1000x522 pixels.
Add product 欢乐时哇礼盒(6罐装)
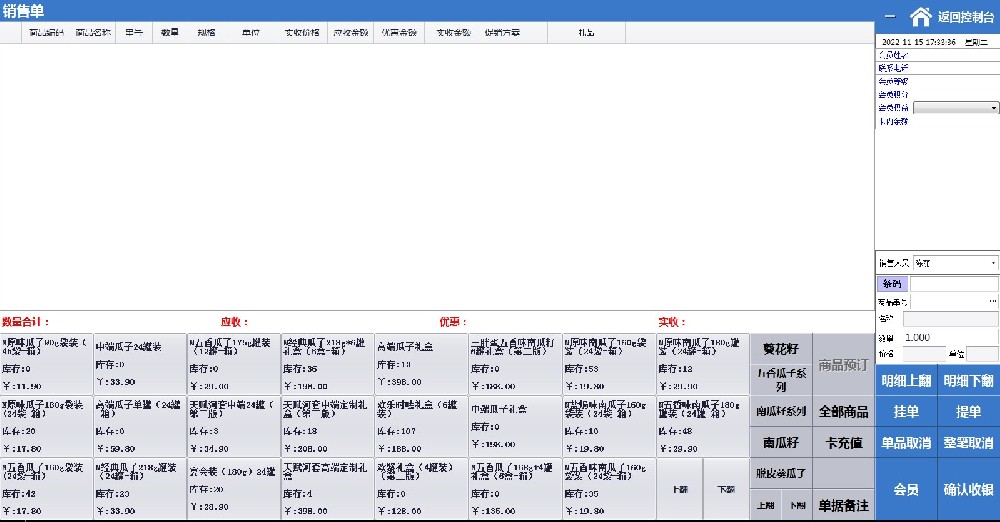click(421, 426)
